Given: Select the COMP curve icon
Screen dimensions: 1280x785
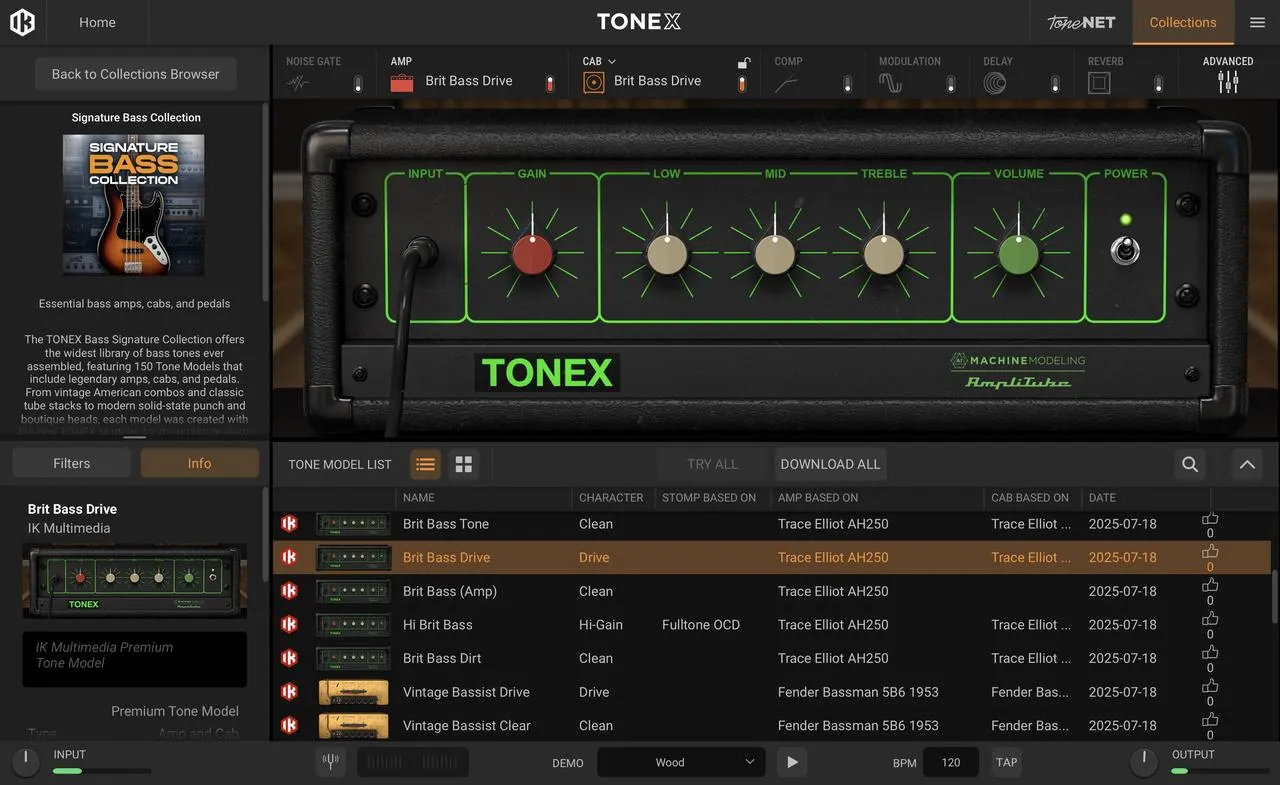Looking at the screenshot, I should [x=786, y=84].
